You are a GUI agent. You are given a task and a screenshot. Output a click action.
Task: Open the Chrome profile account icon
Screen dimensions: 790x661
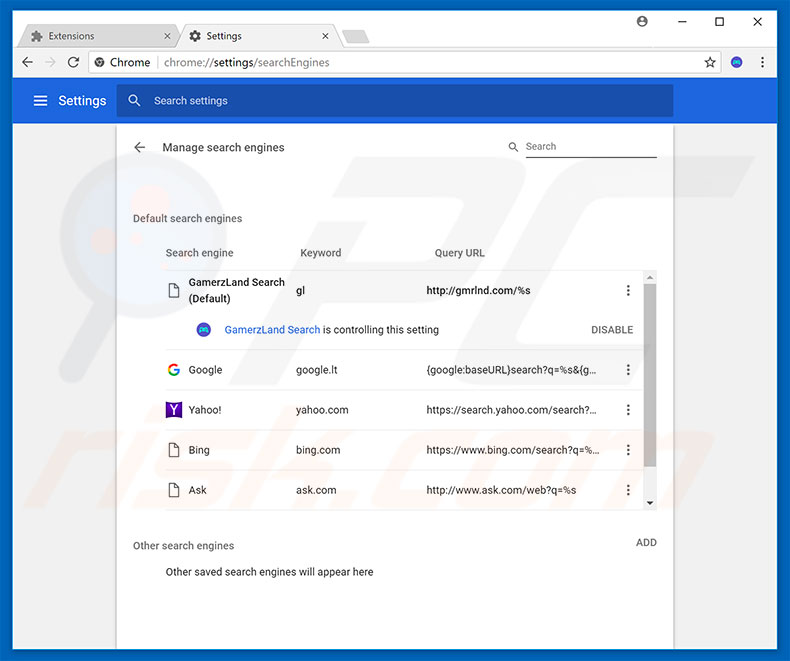coord(642,21)
